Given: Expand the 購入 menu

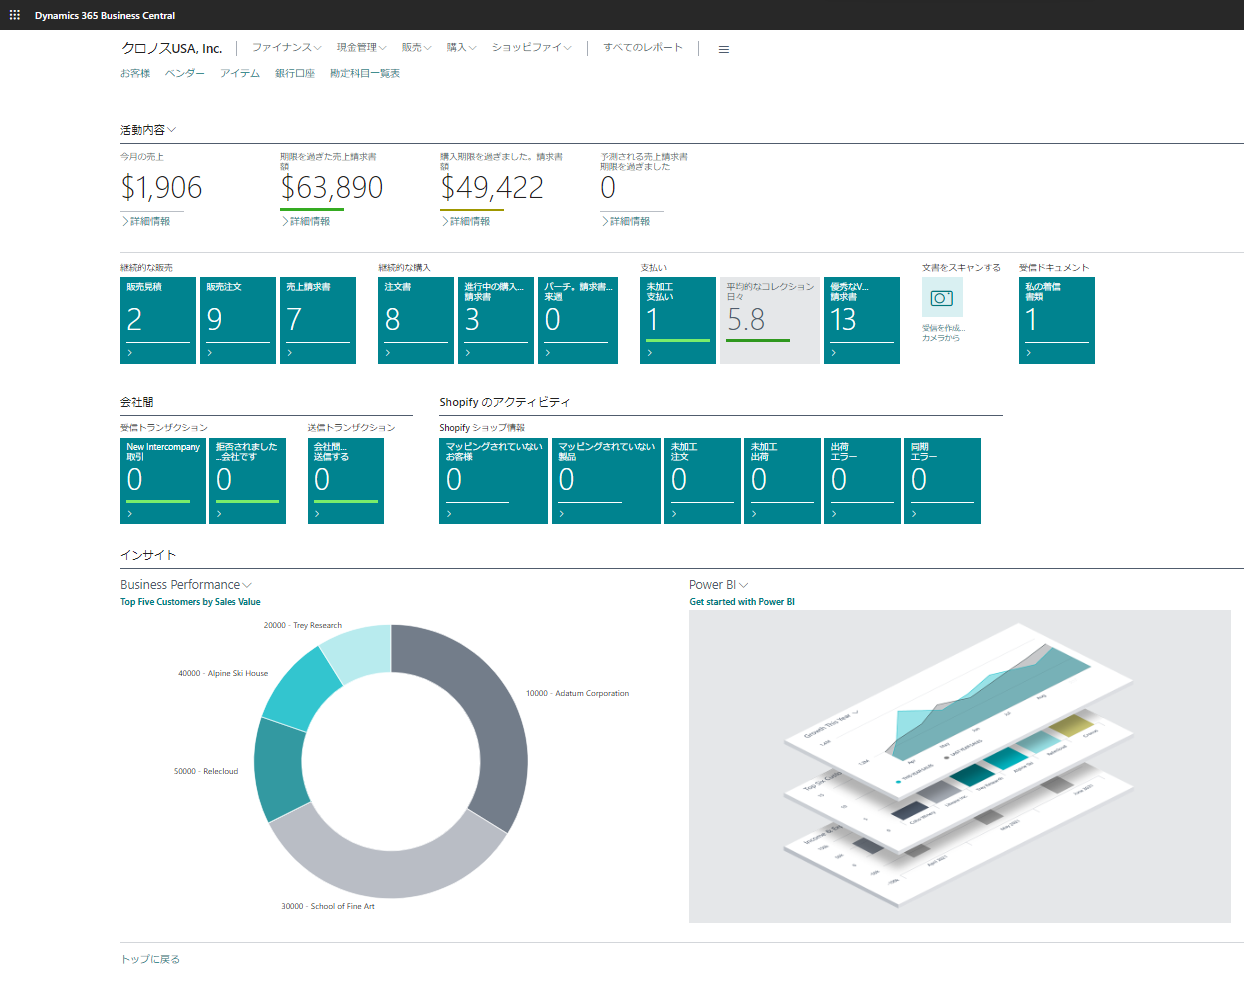Looking at the screenshot, I should [x=461, y=47].
